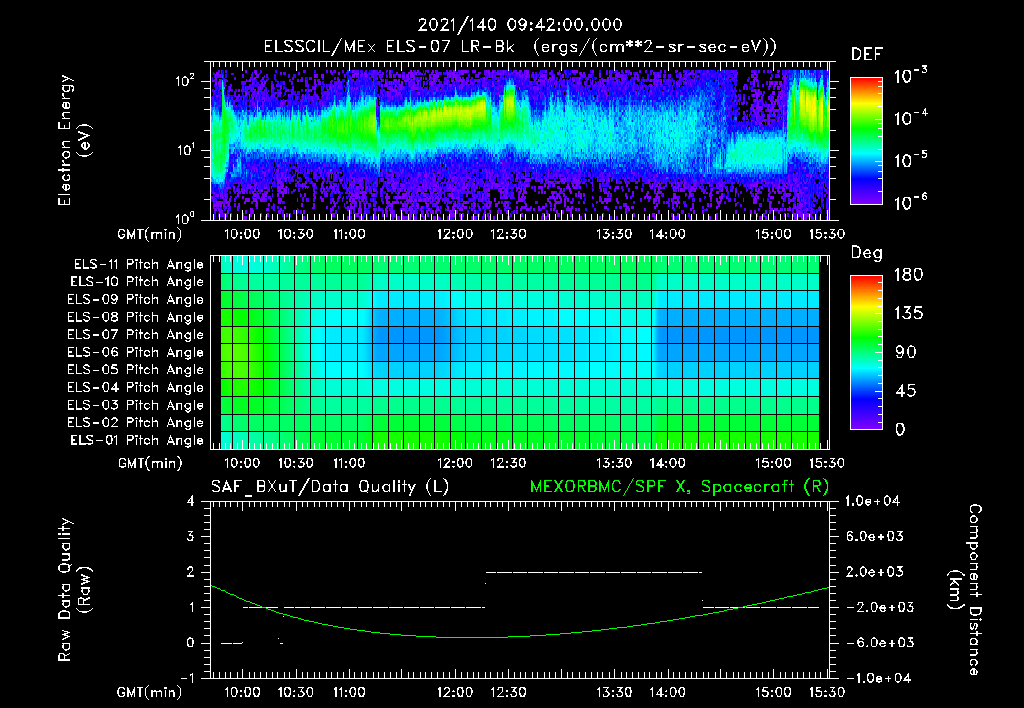Click the Component Distance (km) axis label
This screenshot has height=708, width=1024.
[965, 590]
